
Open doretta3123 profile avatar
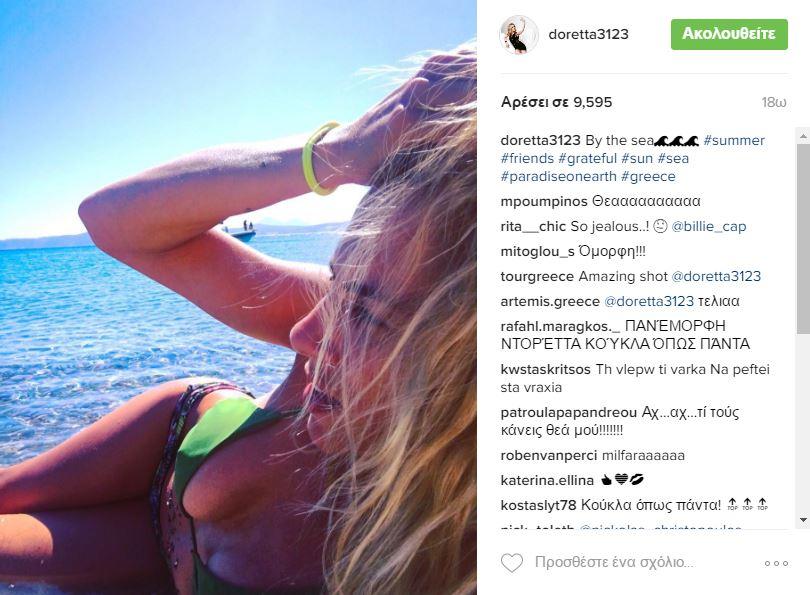pyautogui.click(x=519, y=35)
